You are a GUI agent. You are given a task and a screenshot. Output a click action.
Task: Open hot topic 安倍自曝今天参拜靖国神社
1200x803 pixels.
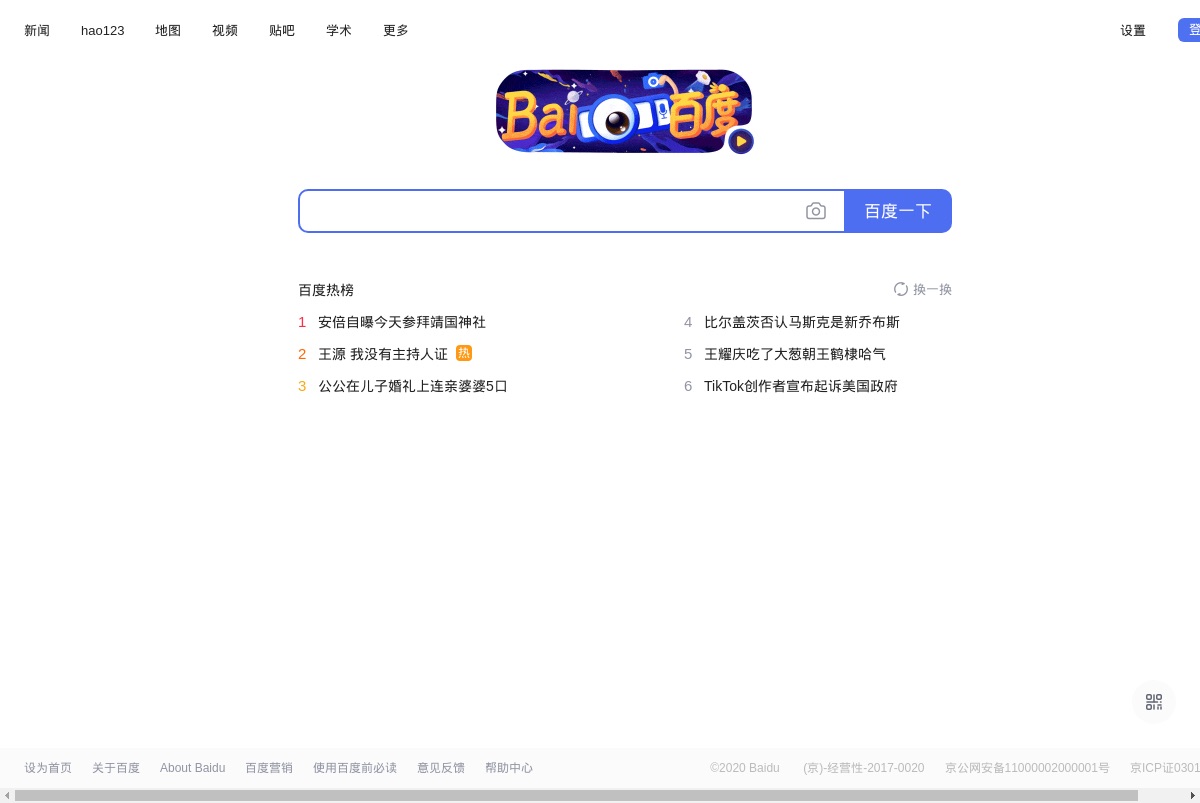point(402,322)
